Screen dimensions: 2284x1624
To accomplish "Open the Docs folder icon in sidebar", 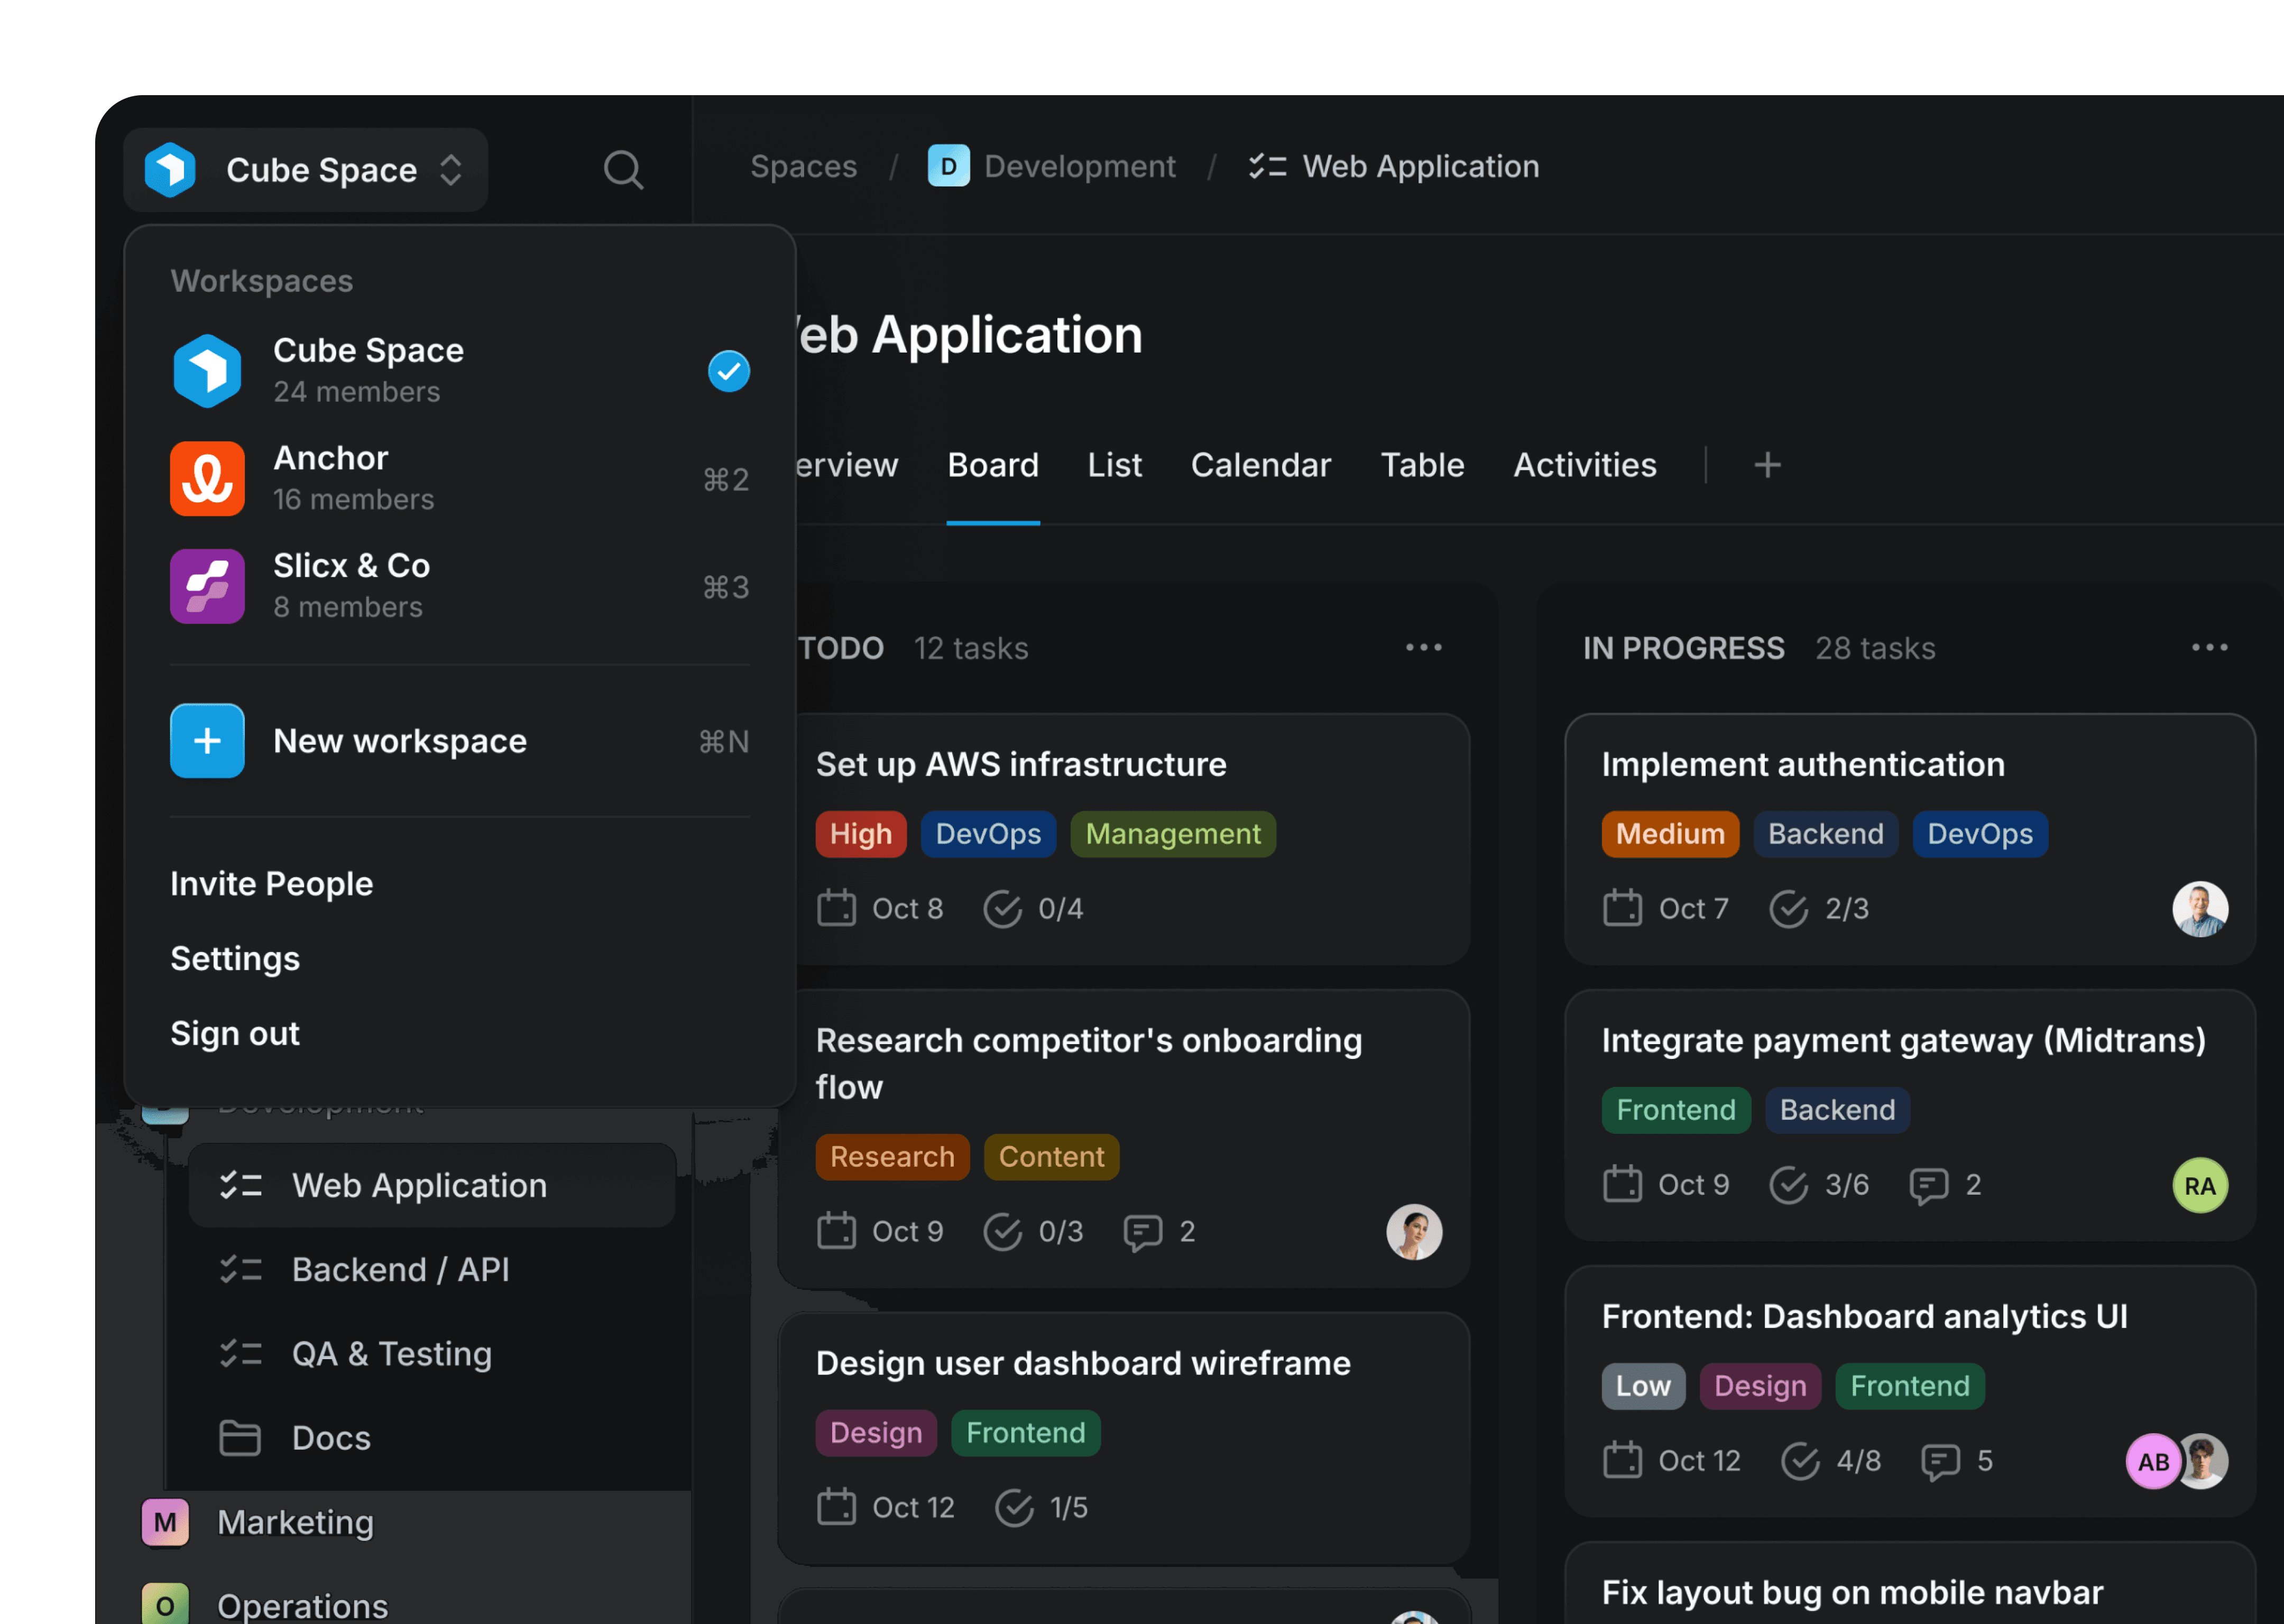I will click(239, 1438).
